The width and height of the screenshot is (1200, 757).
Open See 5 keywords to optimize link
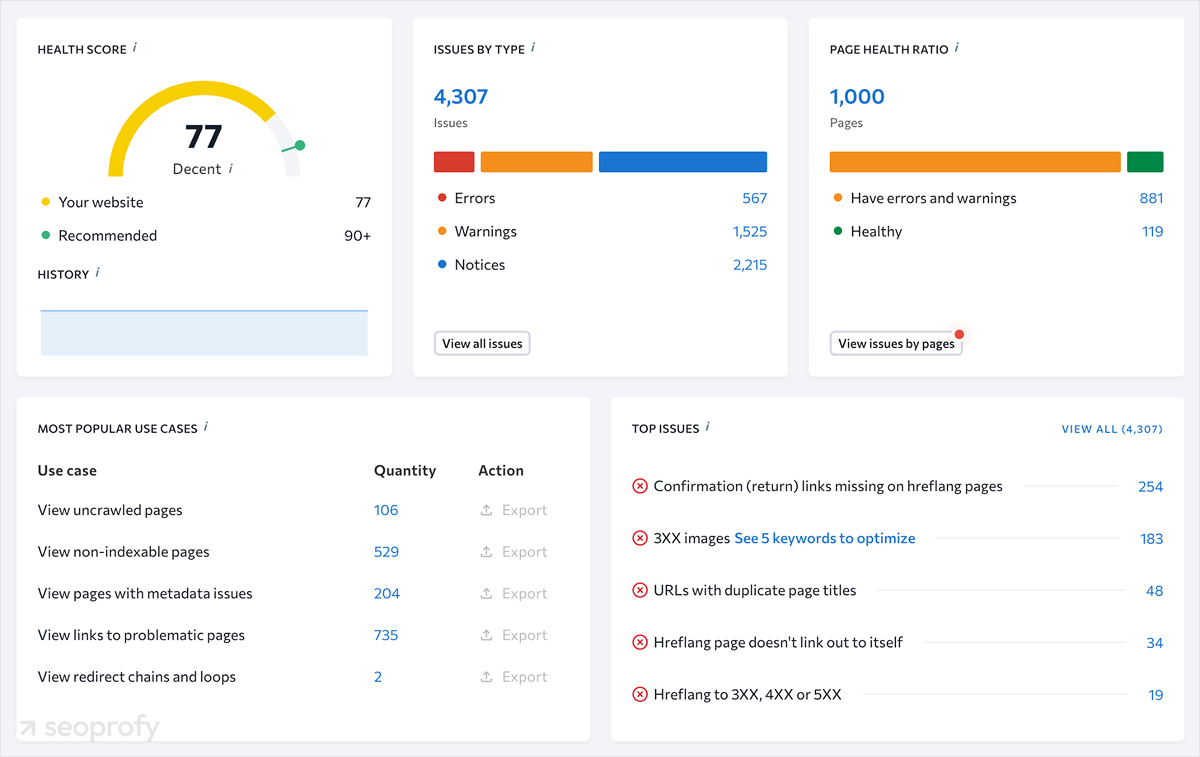point(825,538)
